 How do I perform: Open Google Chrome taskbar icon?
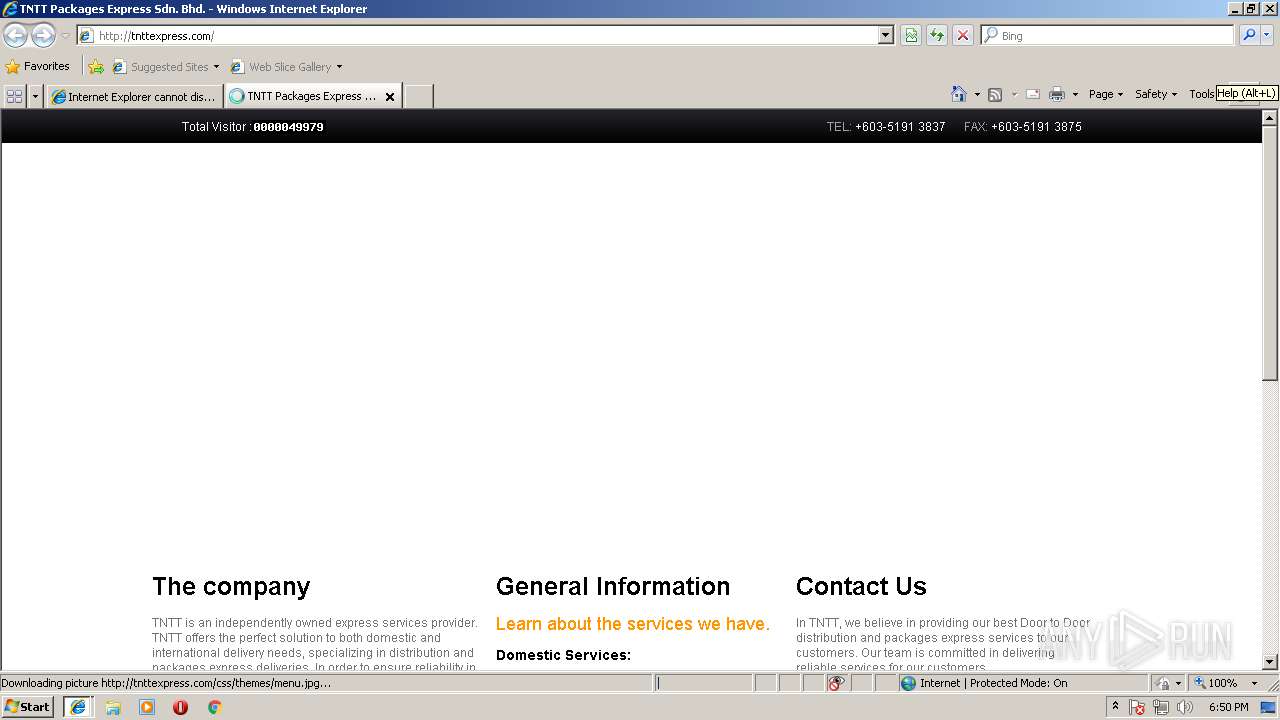(x=214, y=707)
